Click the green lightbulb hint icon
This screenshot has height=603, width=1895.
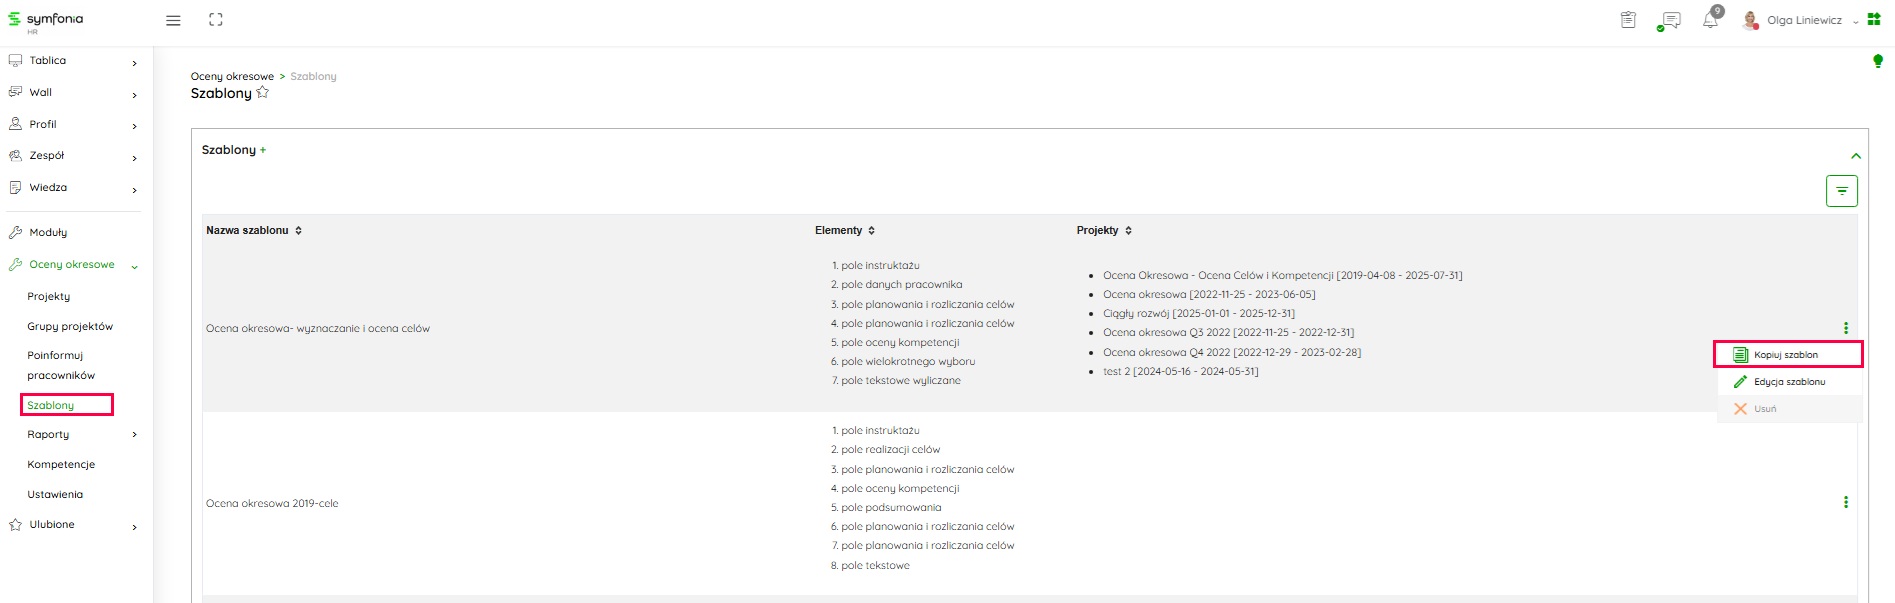point(1877,62)
